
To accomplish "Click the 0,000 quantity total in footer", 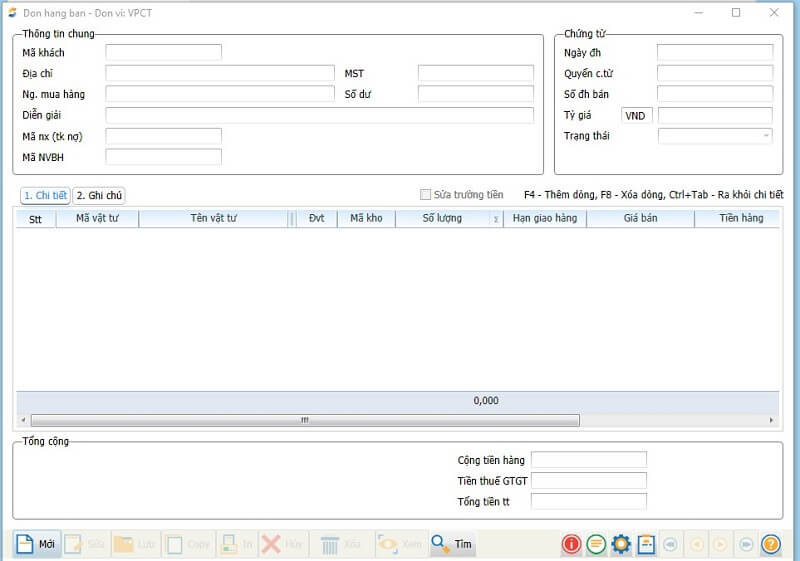I will pos(486,401).
